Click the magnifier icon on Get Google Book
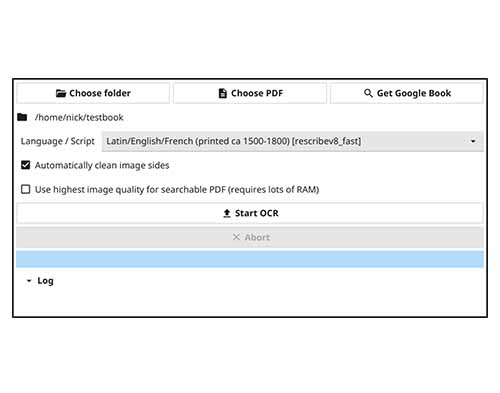 pos(368,93)
